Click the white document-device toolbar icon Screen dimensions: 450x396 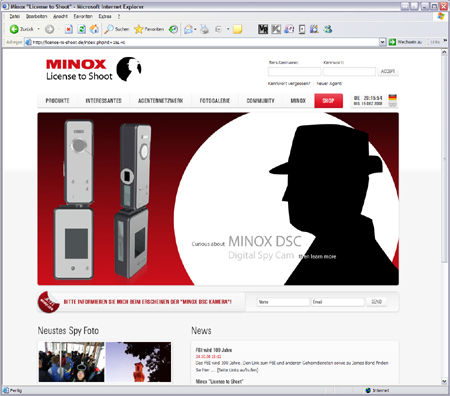(x=302, y=29)
